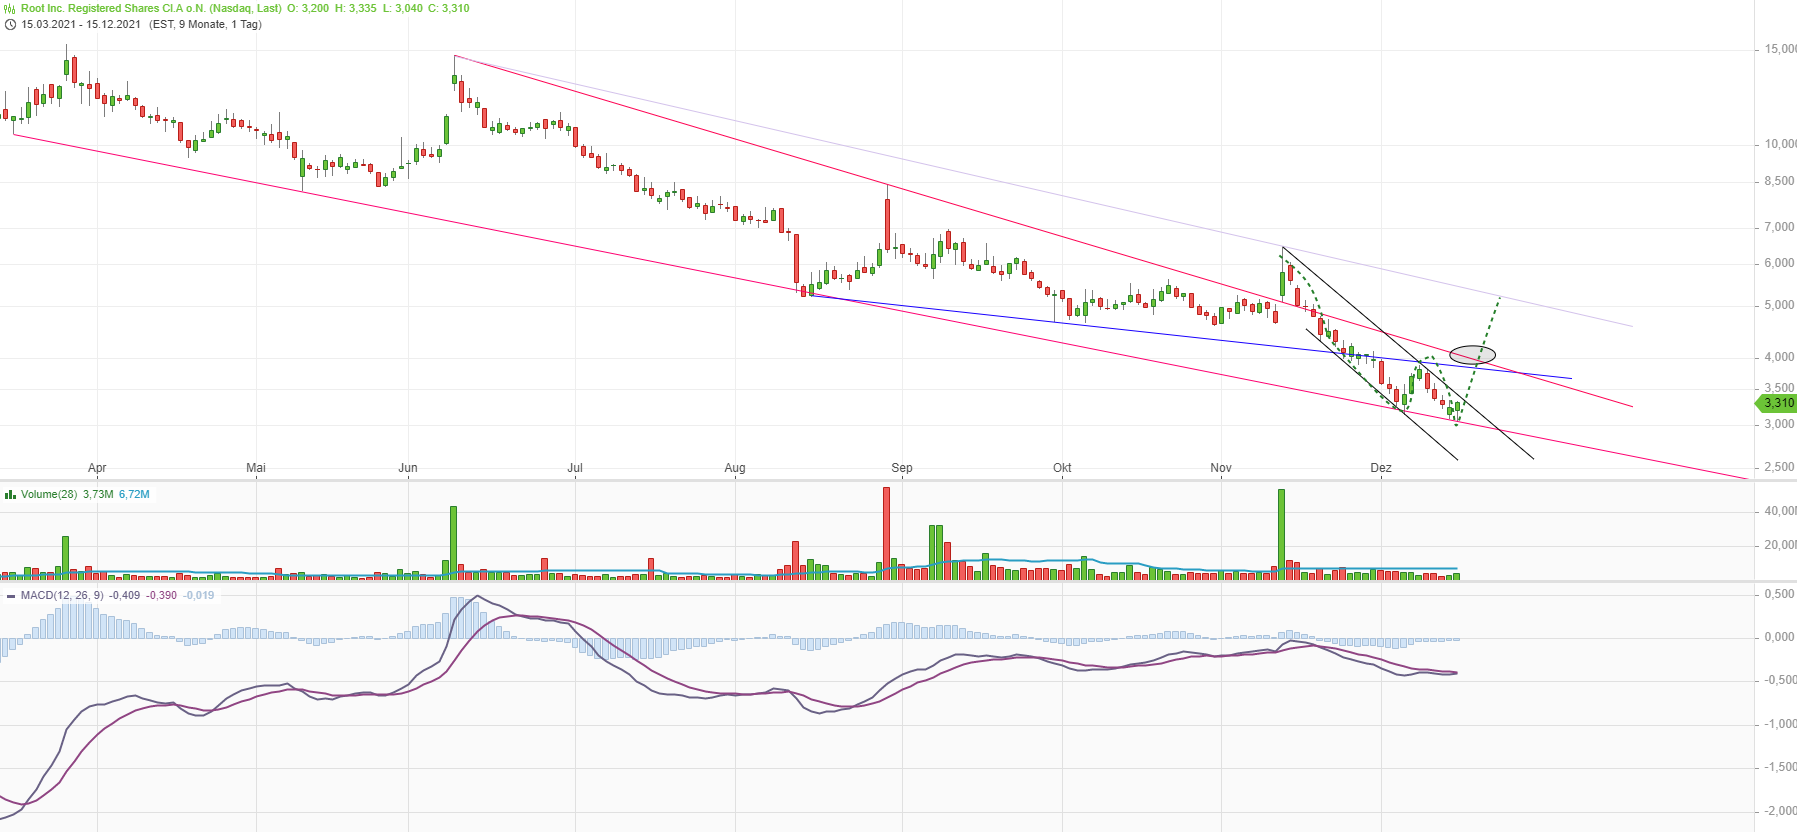Click the 40,000 volume axis label
Viewport: 1797px width, 832px height.
pos(1780,511)
